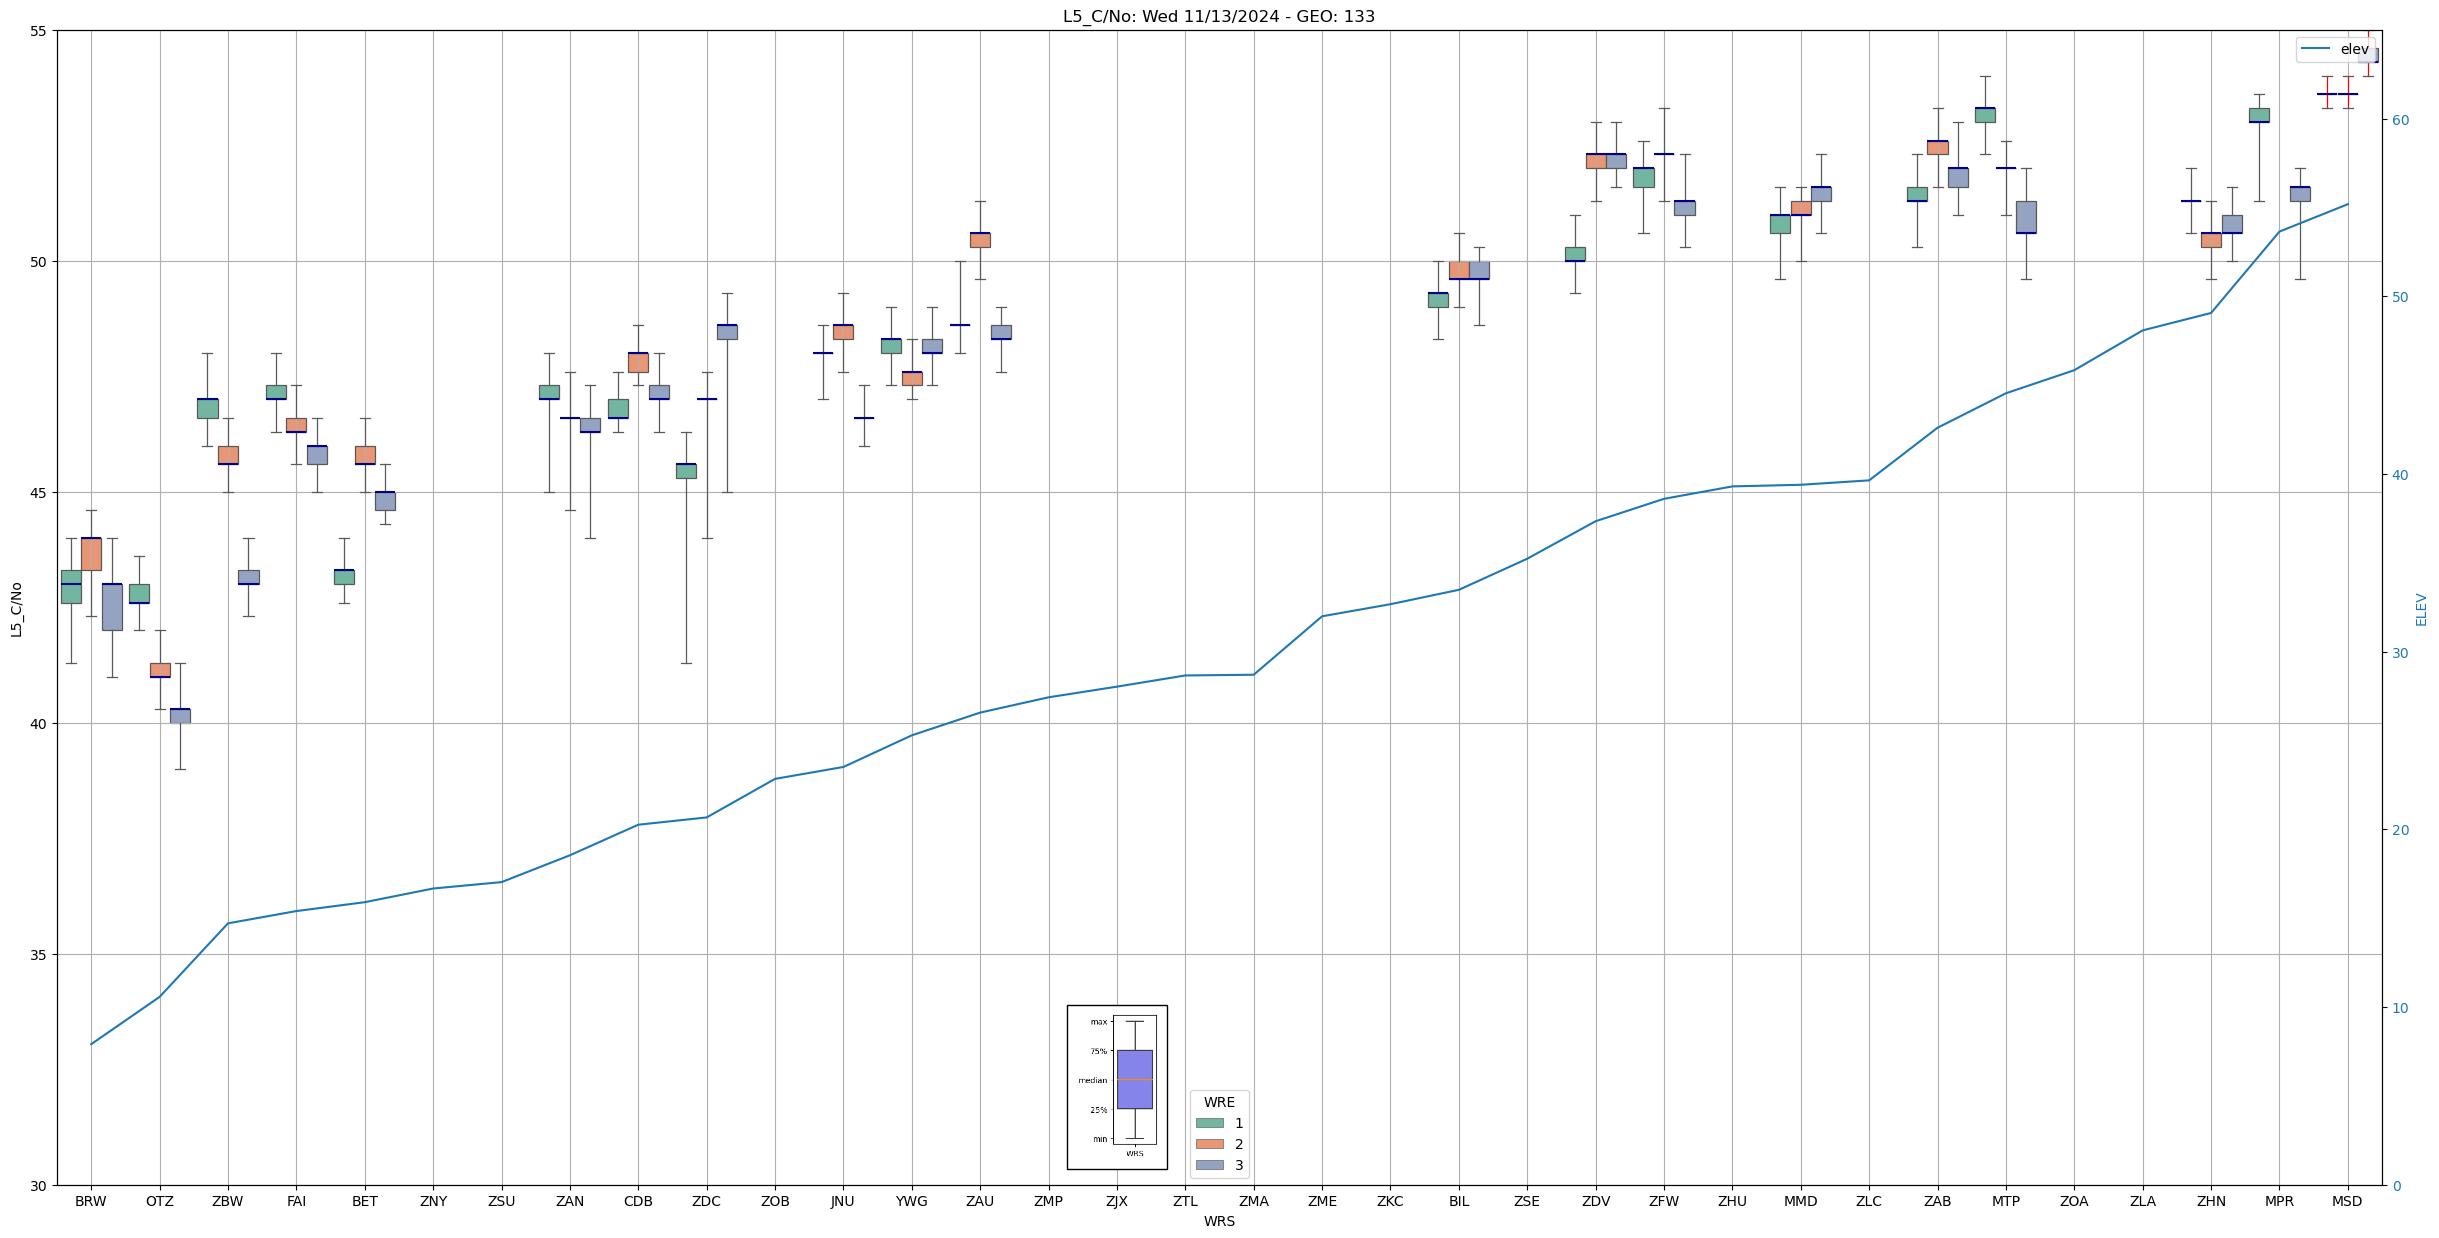
Task: Click the orange WRE 2 legend swatch
Action: (x=1209, y=1144)
